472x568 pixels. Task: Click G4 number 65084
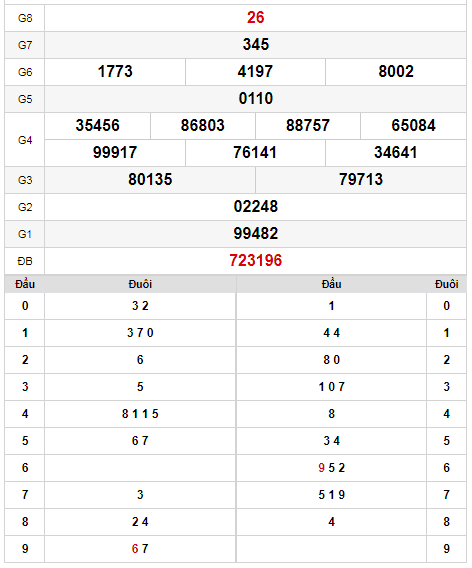413,125
